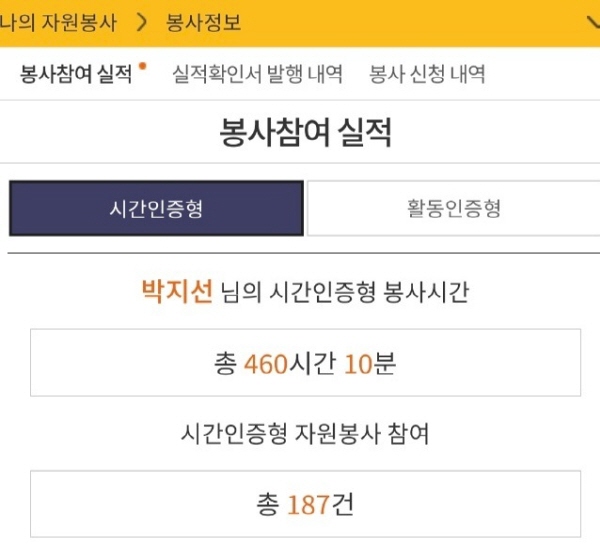The image size is (600, 560).
Task: Go to 나의 자원봉사 breadcrumb
Action: 58,22
